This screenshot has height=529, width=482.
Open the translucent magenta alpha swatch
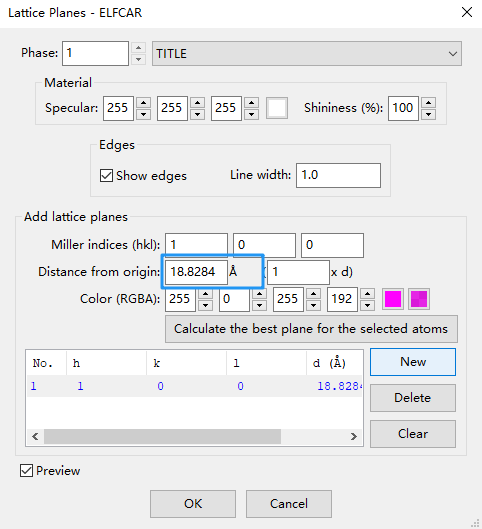(419, 299)
